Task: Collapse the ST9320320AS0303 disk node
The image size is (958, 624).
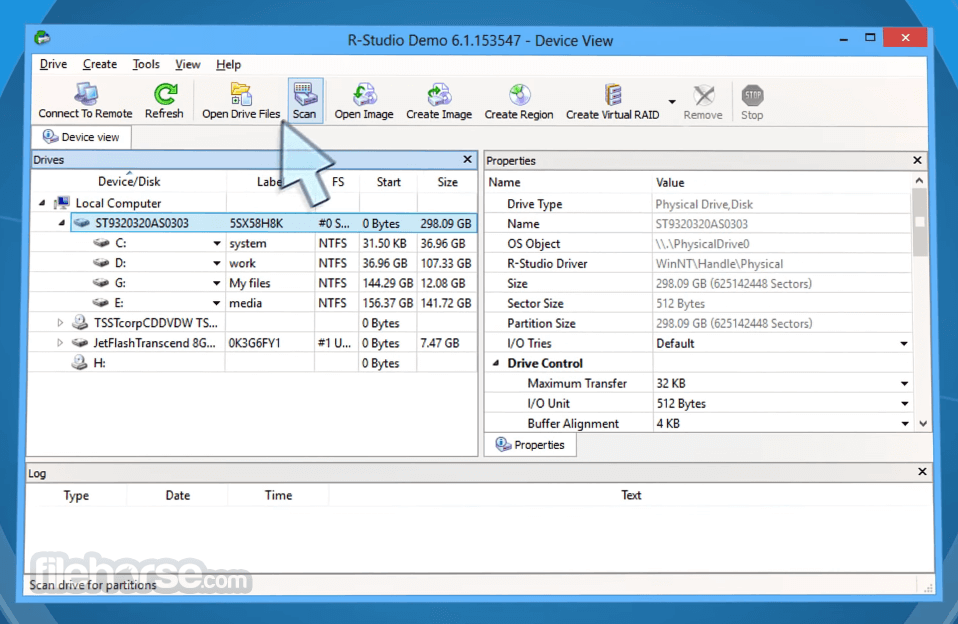Action: pos(61,223)
